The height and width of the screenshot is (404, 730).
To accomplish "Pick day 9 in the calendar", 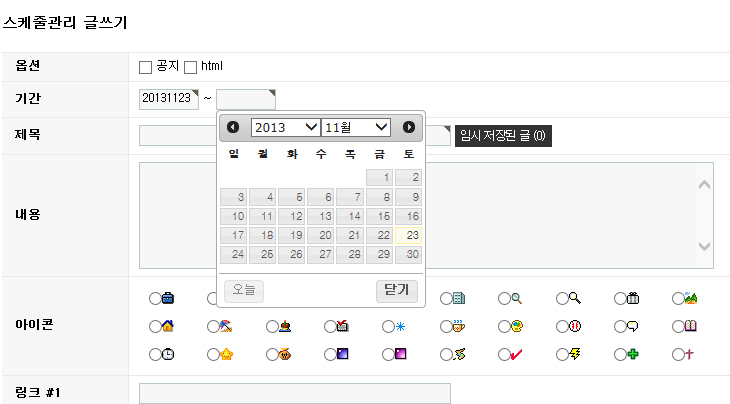I will [408, 197].
